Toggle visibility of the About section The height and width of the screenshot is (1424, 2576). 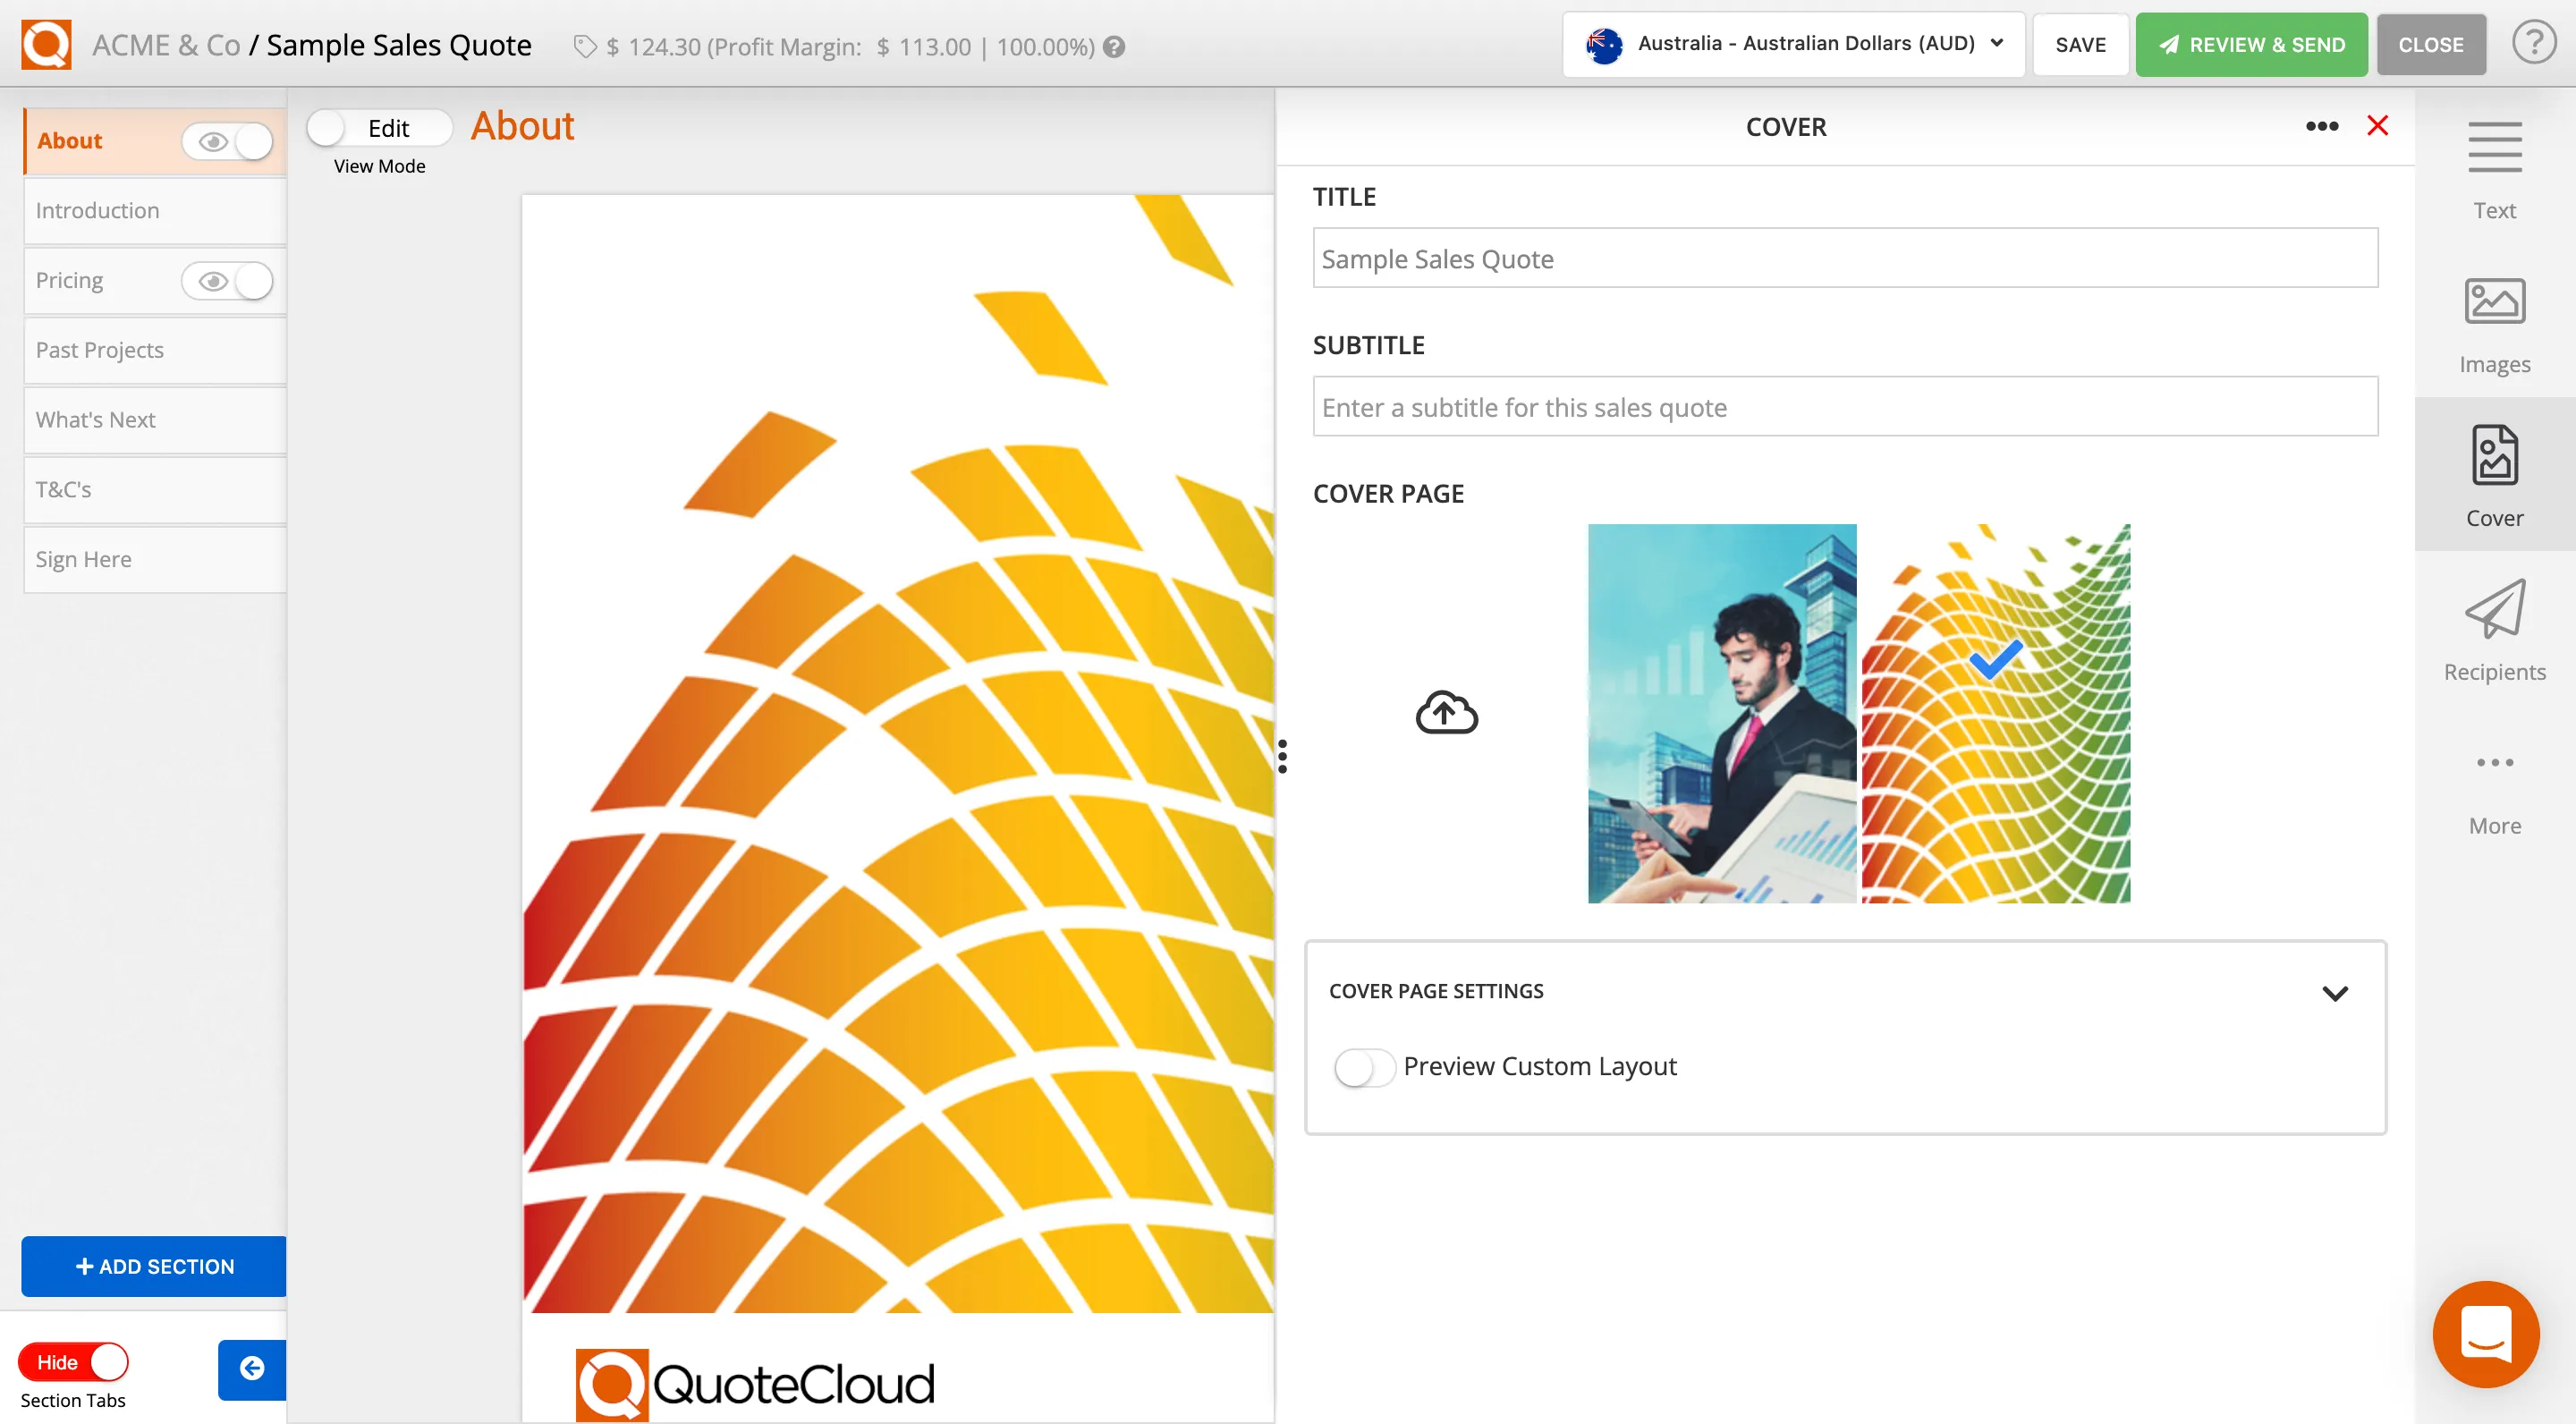(x=228, y=141)
